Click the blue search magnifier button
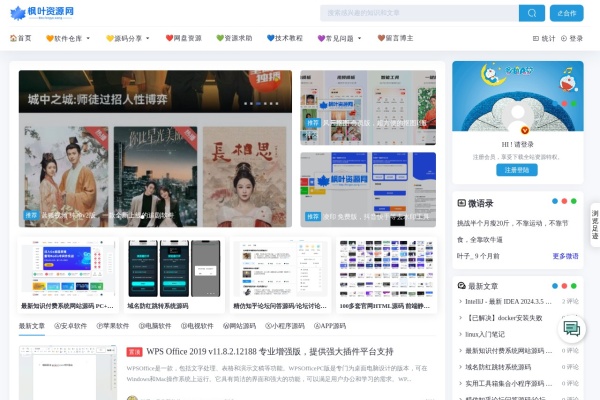Viewport: 600px width, 400px height. [531, 13]
